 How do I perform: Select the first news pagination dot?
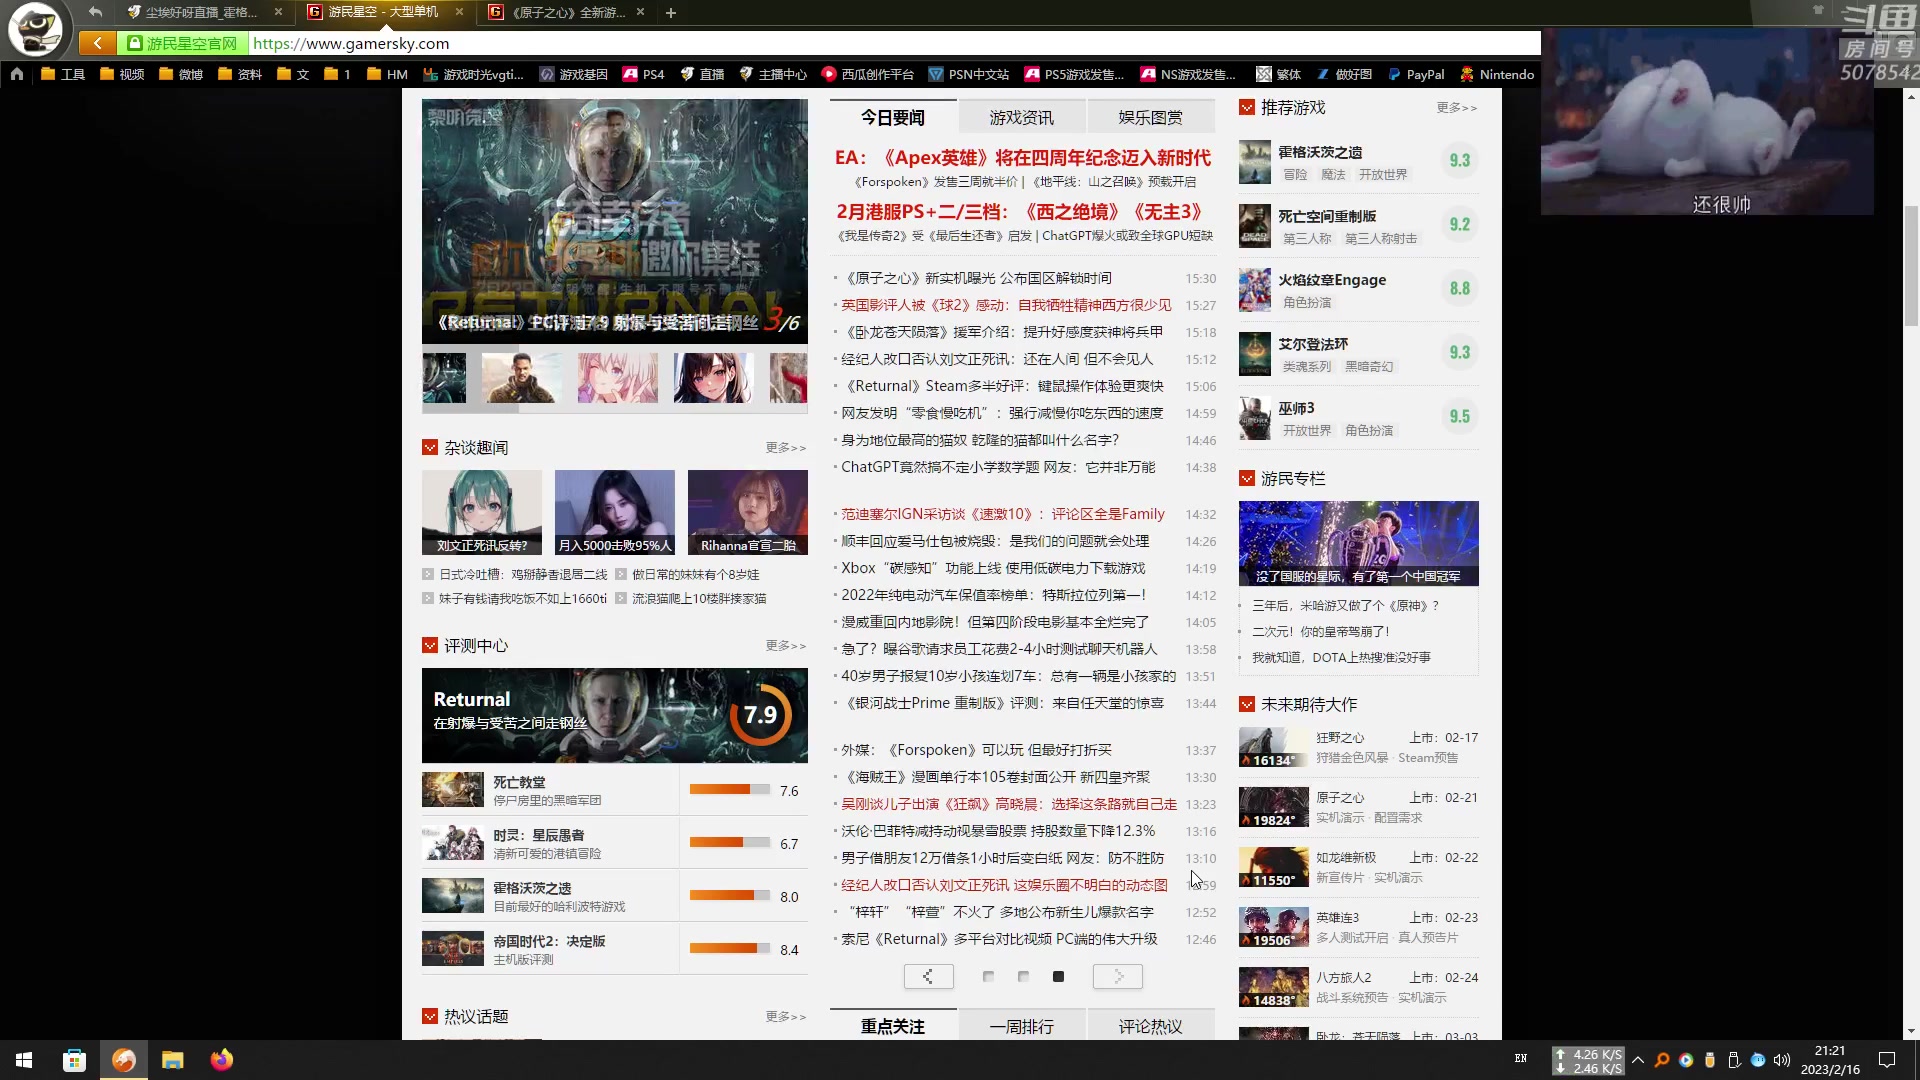[x=988, y=976]
